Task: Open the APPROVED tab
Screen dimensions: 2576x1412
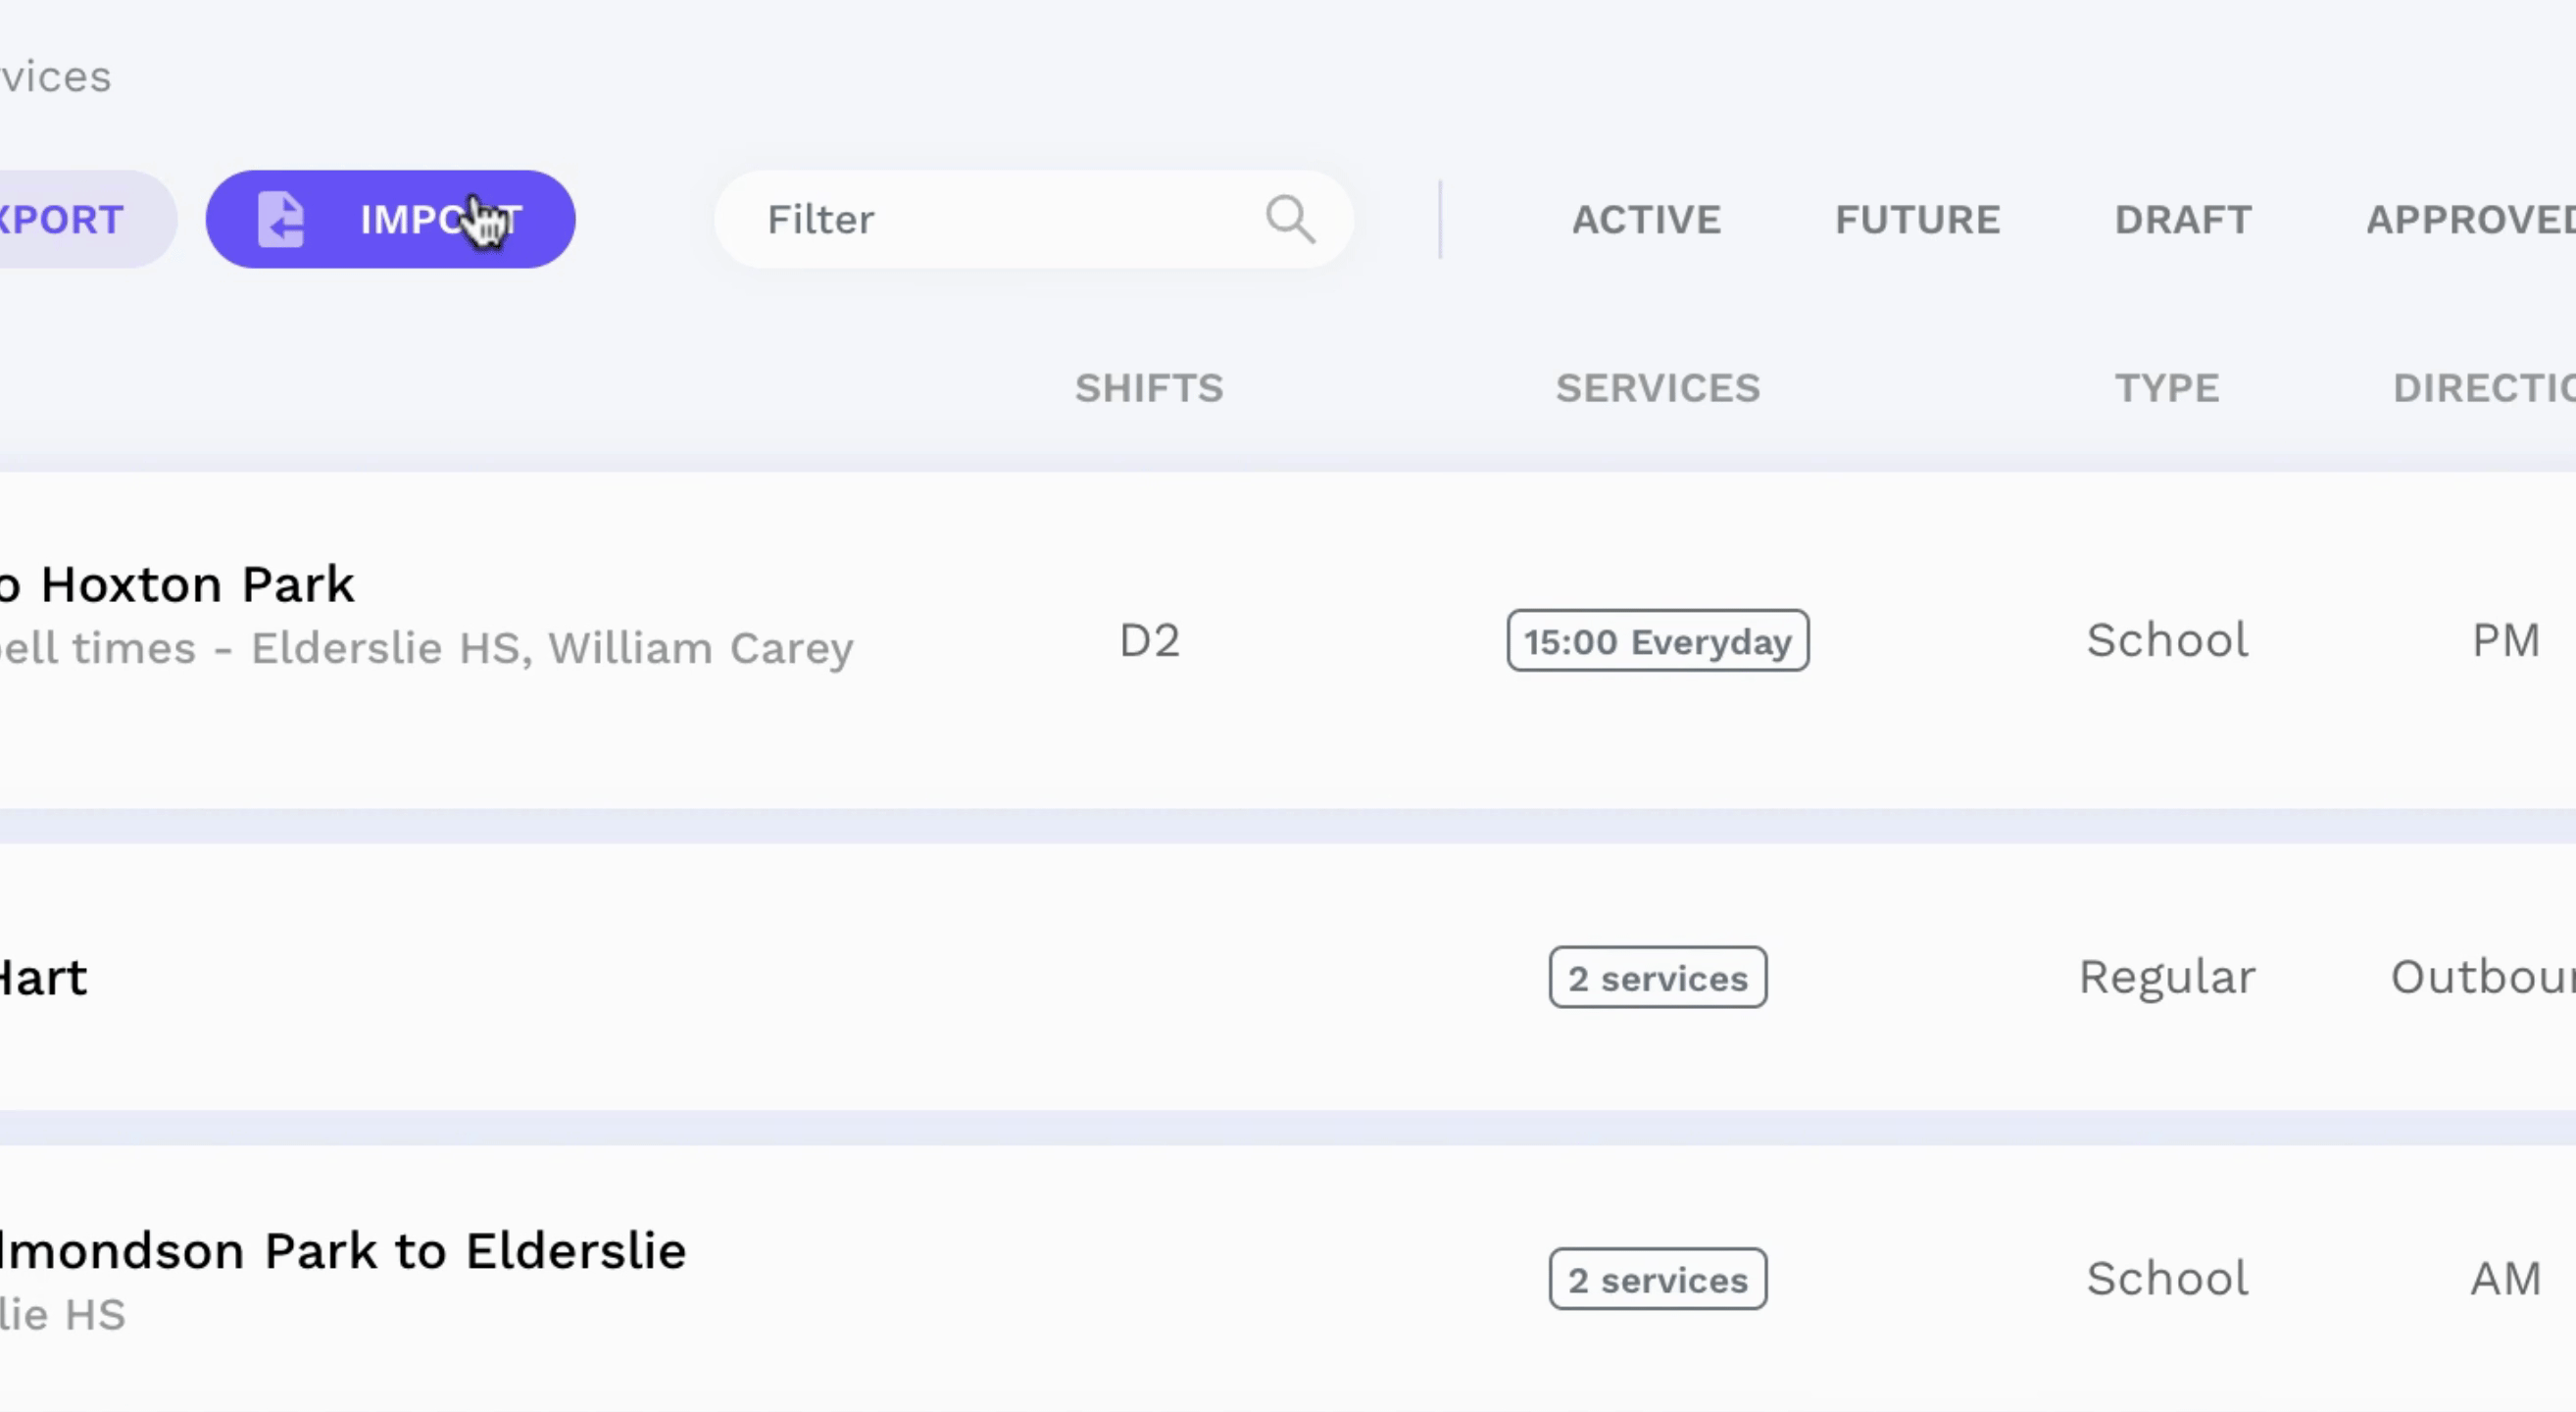Action: pos(2470,220)
